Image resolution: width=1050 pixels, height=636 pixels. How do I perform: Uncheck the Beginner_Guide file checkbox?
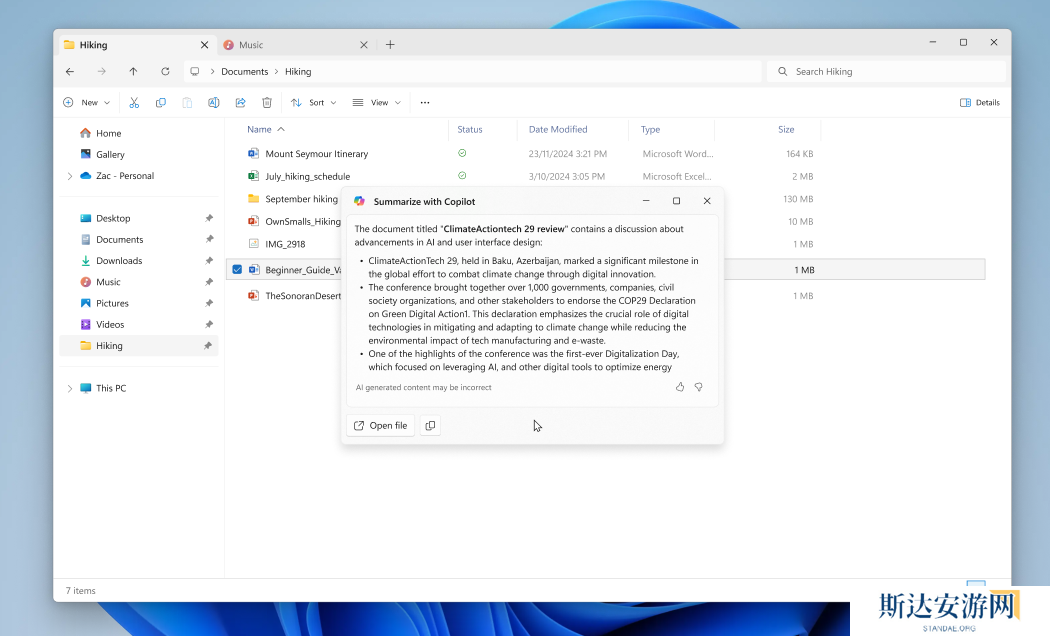(237, 269)
